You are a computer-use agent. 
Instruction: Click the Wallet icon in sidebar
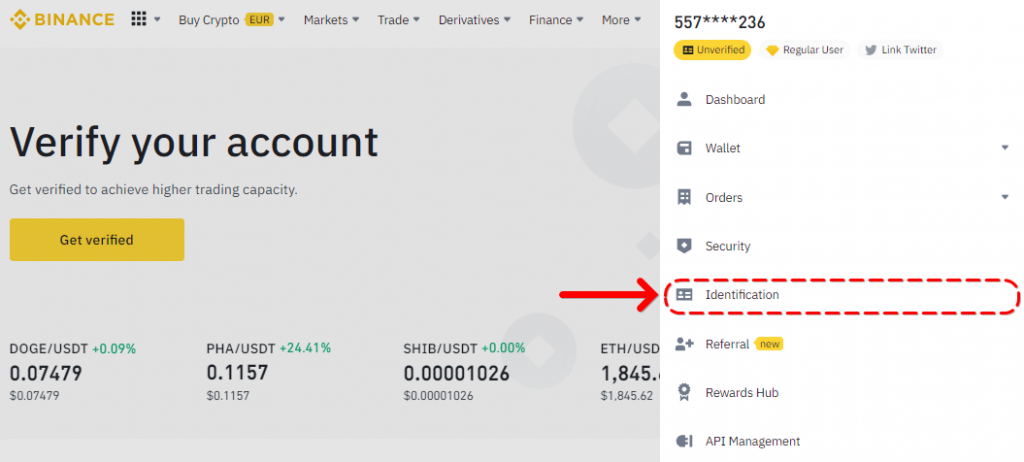click(x=684, y=148)
